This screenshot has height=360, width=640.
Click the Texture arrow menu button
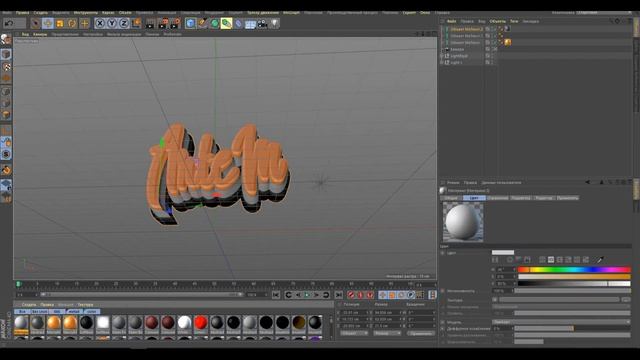pos(495,300)
